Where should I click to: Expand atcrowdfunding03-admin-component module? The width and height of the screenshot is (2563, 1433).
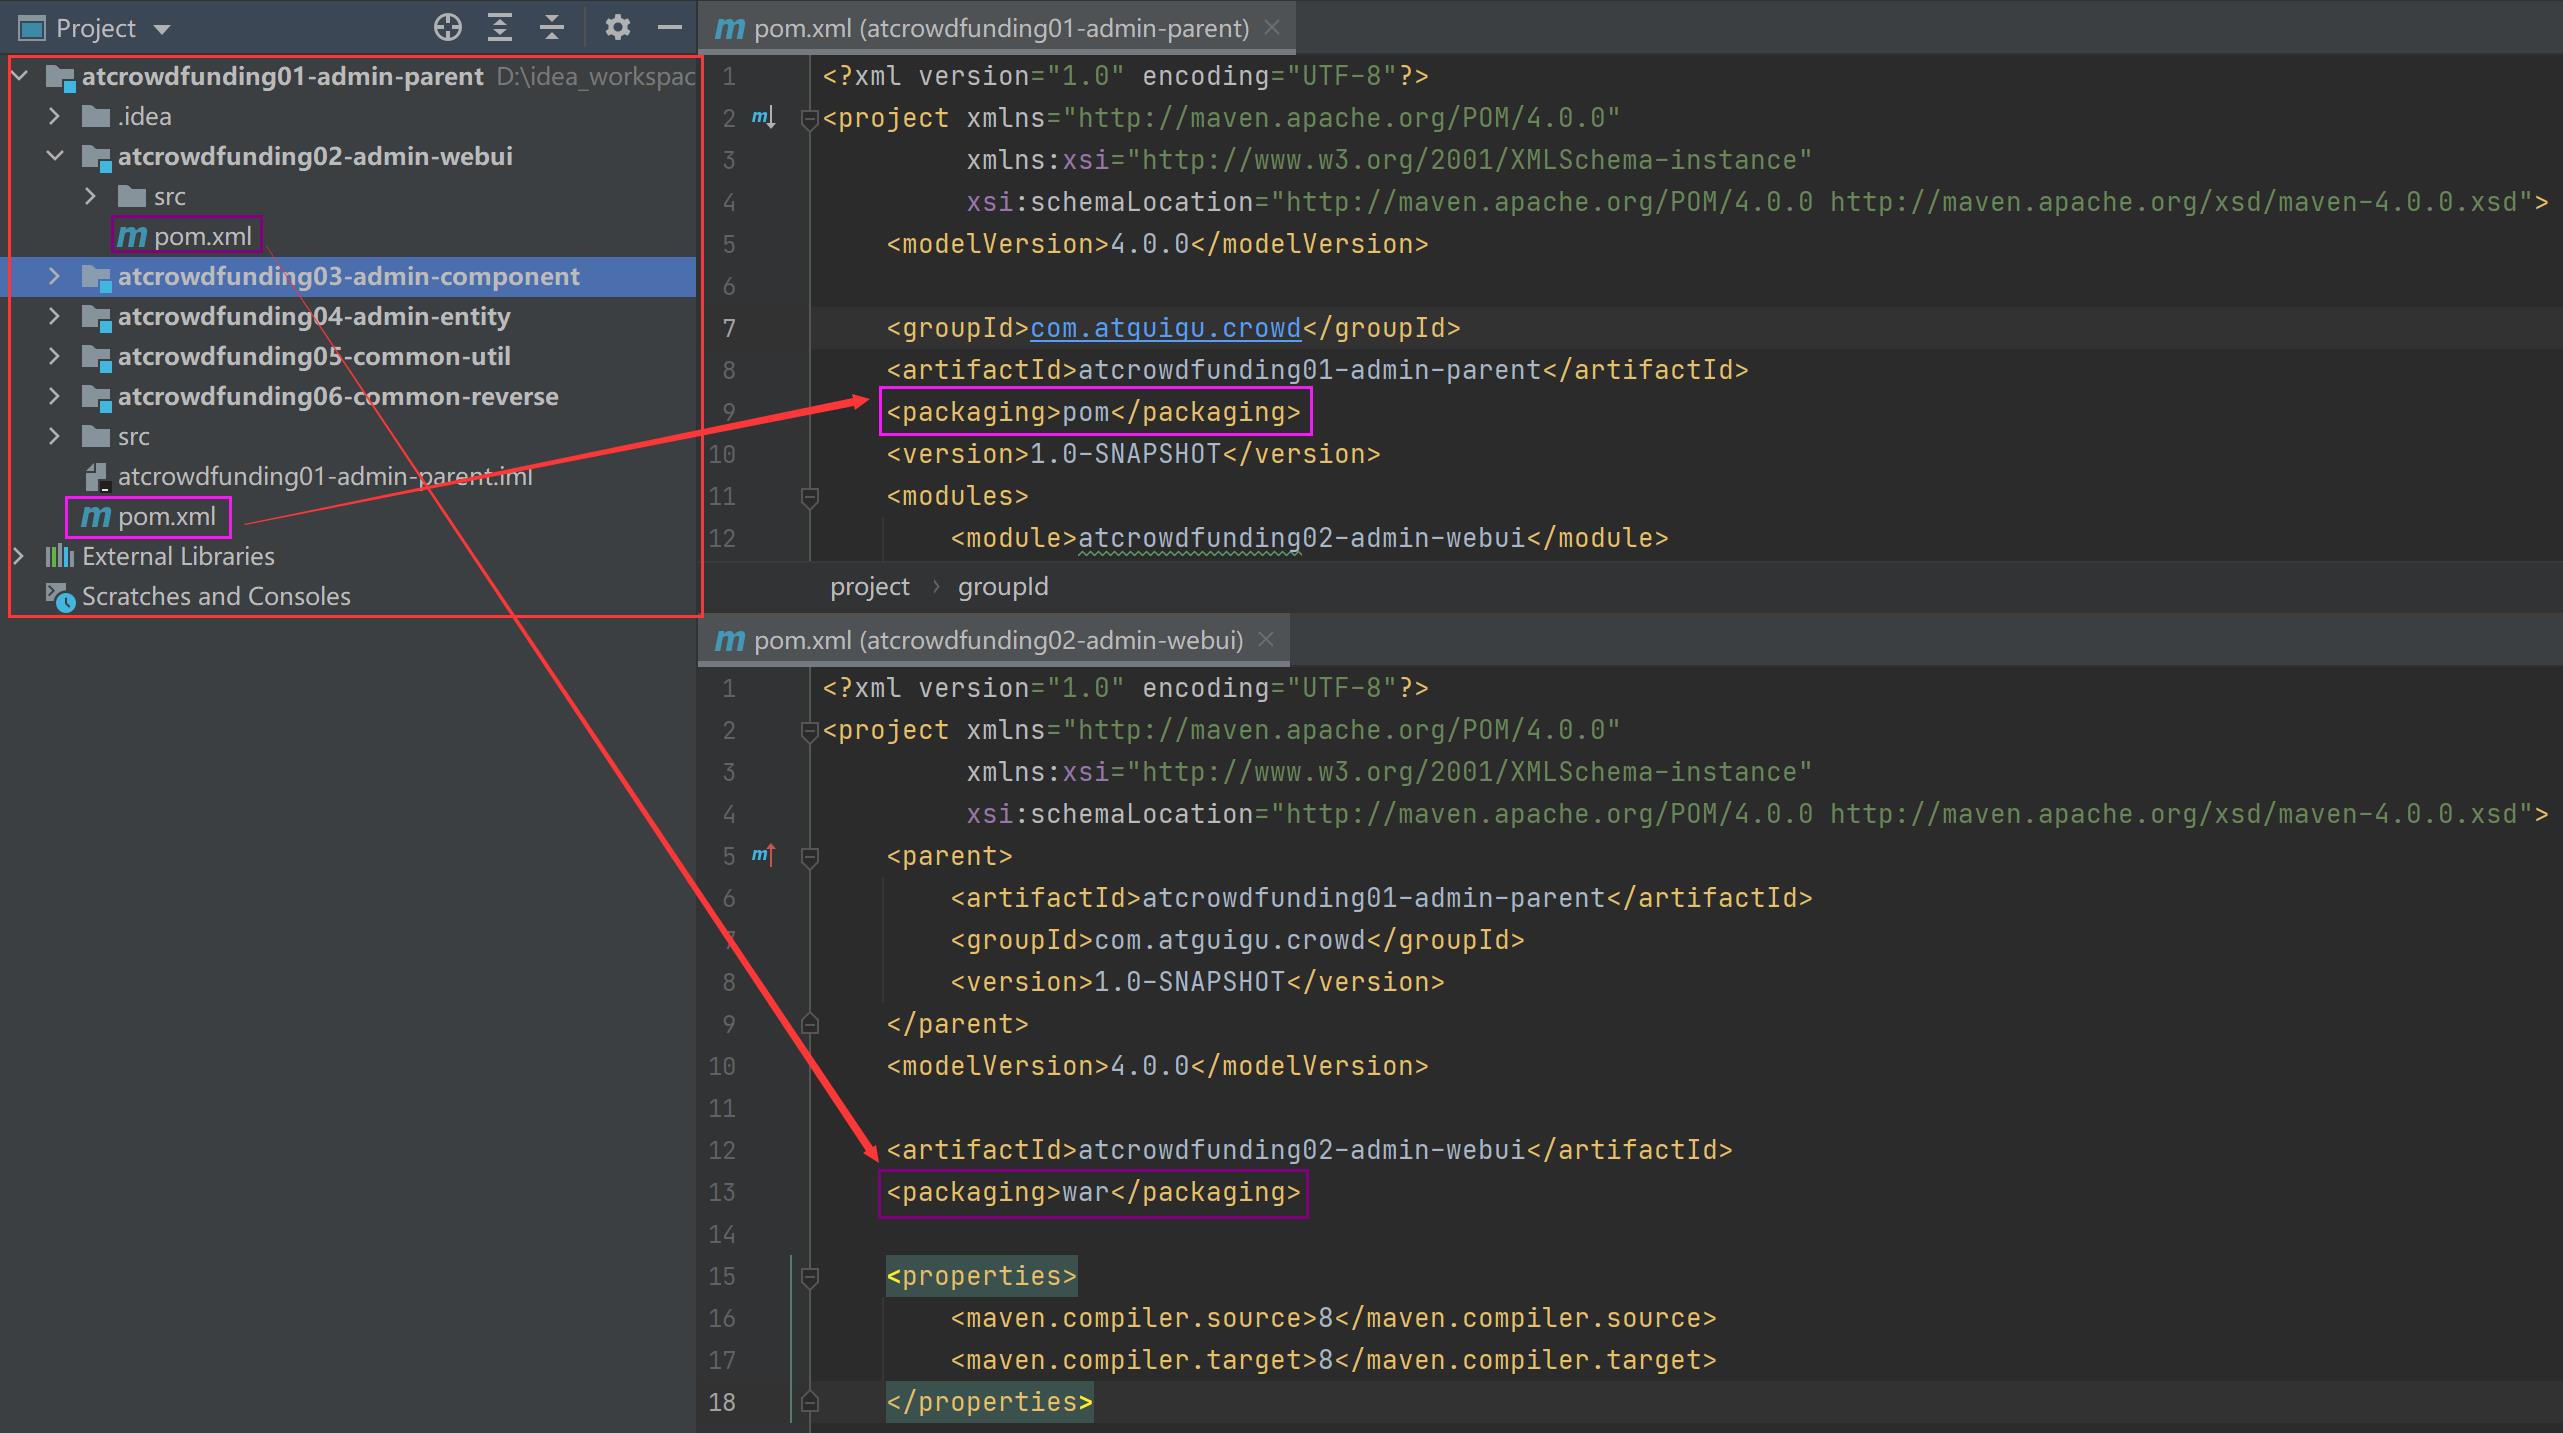coord(55,276)
